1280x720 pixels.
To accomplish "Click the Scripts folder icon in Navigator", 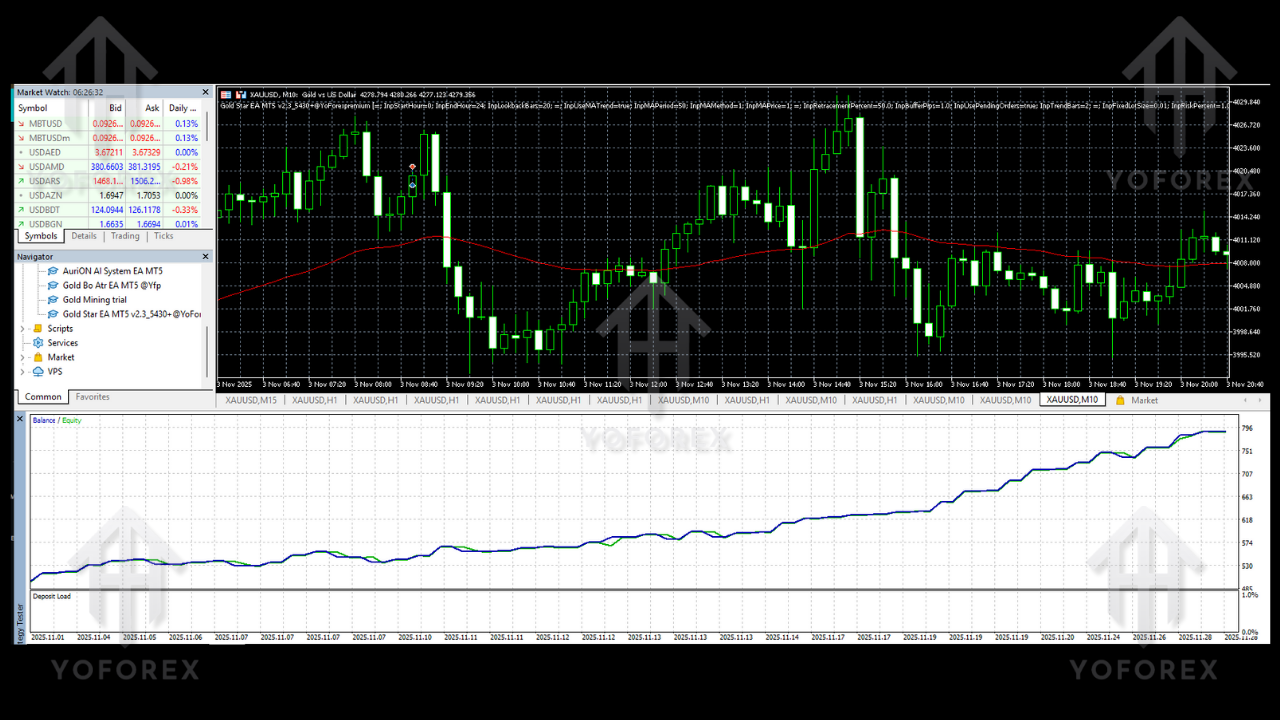I will (x=38, y=328).
